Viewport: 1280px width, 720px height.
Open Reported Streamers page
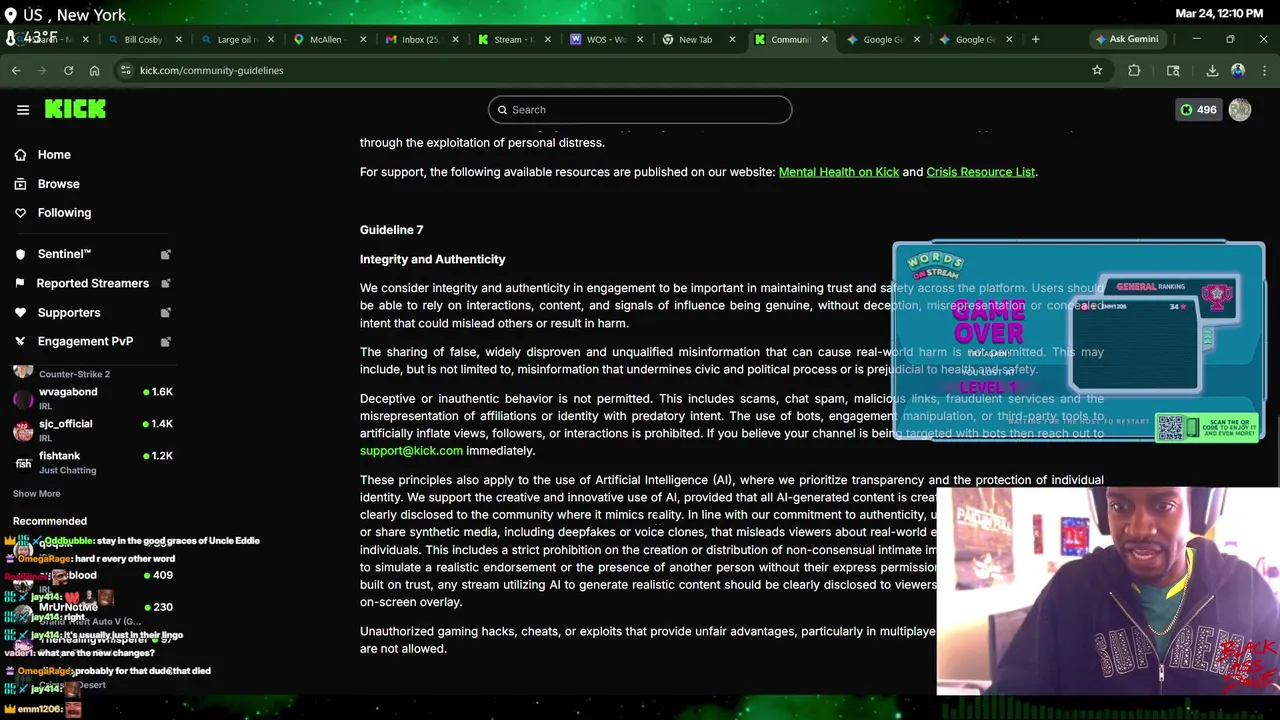[91, 283]
